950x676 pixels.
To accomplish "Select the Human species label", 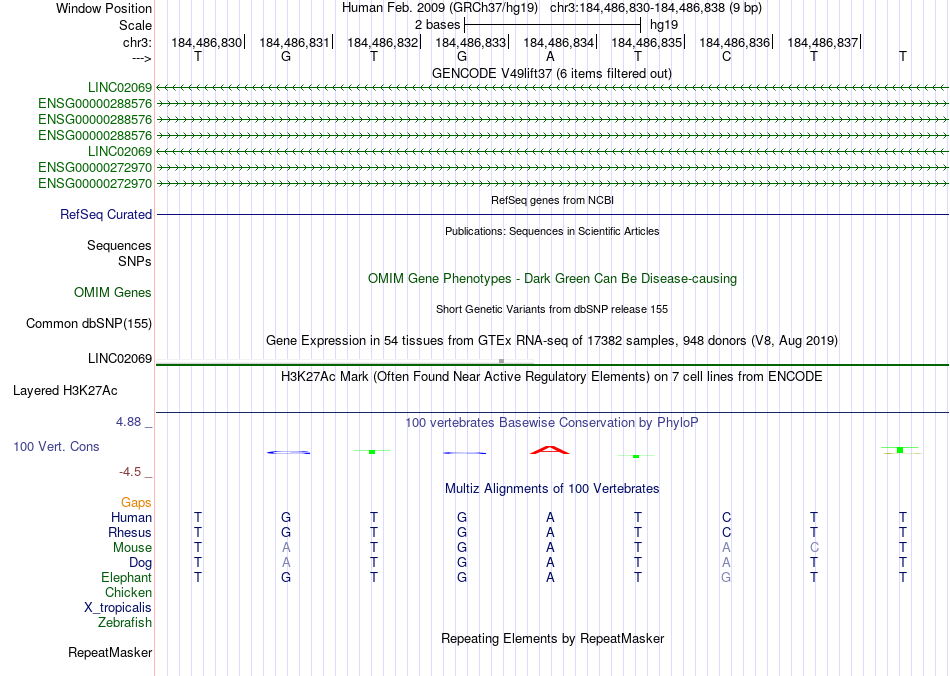I will 131,517.
